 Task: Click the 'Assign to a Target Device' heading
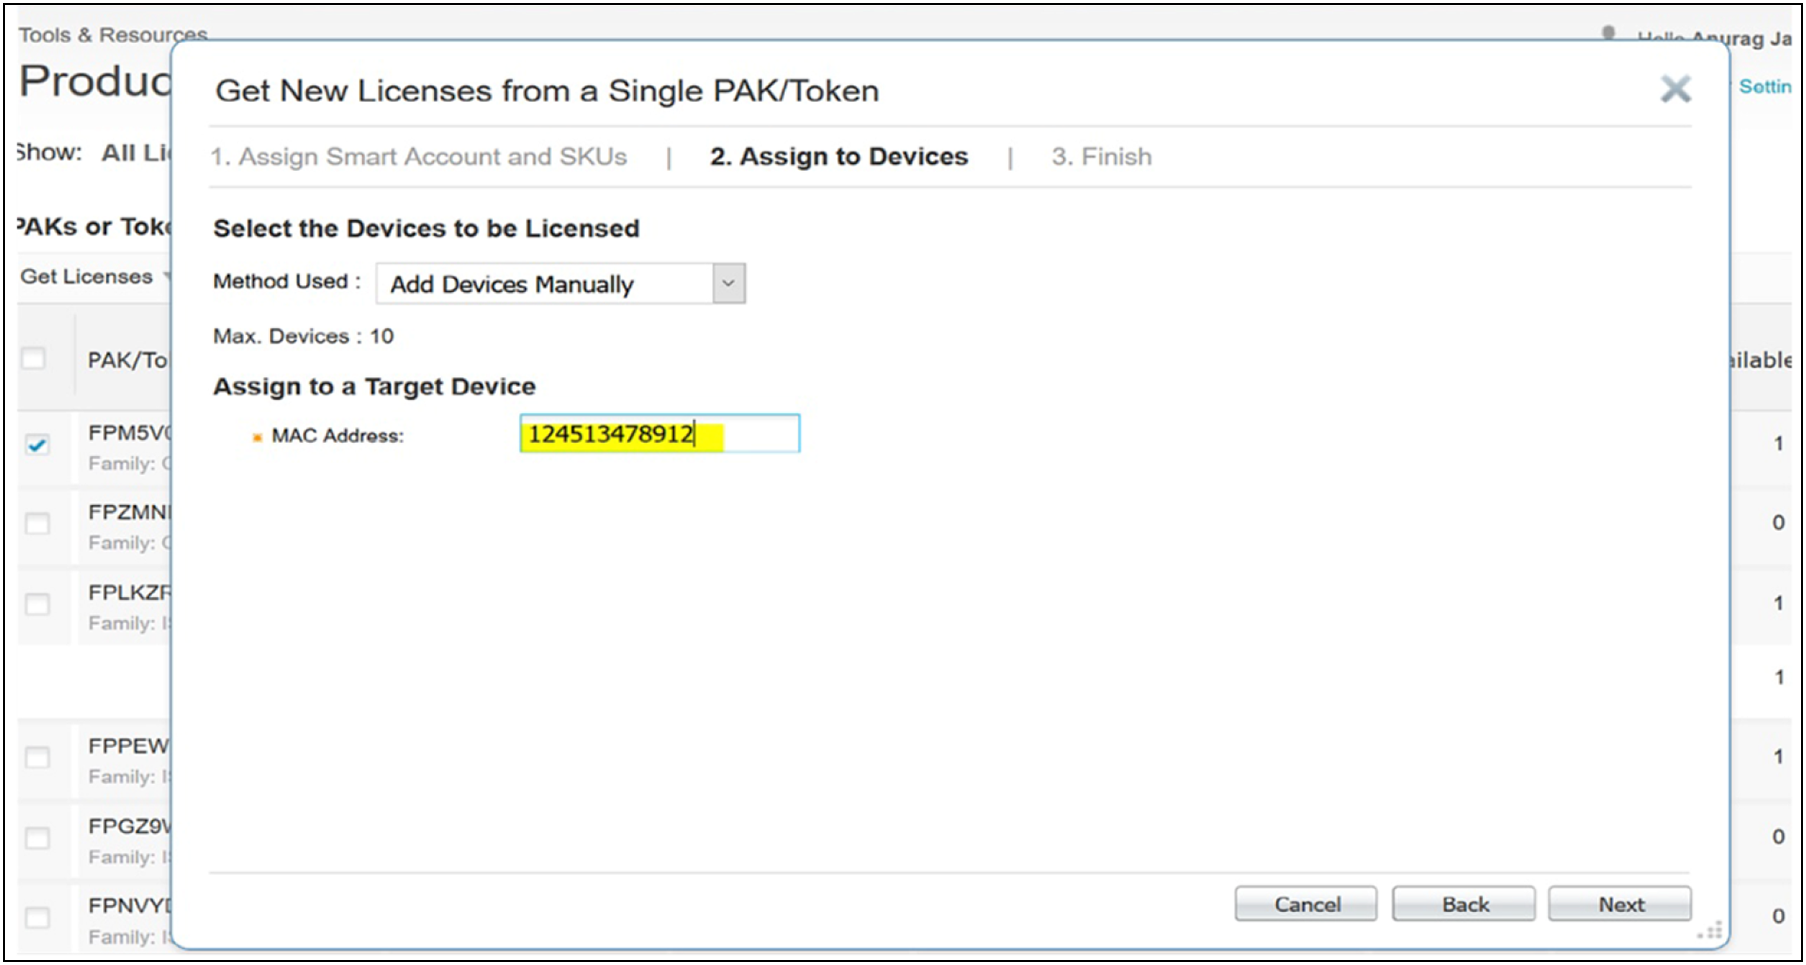click(374, 386)
